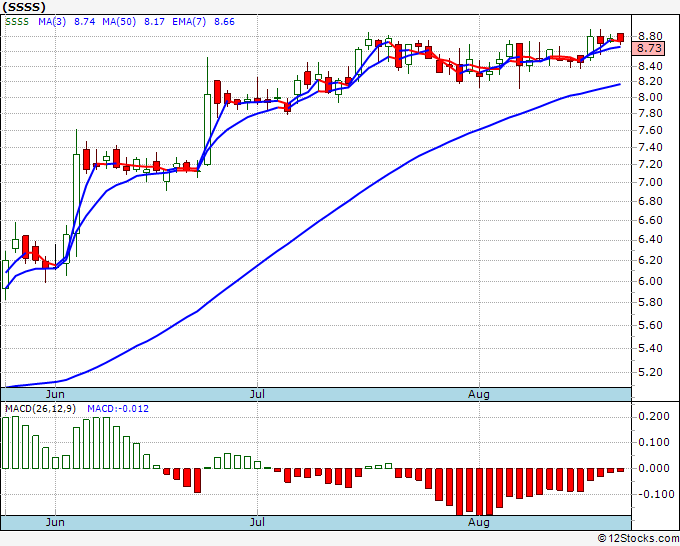Click the last red candlestick near 8.80
The width and height of the screenshot is (680, 546).
[621, 38]
